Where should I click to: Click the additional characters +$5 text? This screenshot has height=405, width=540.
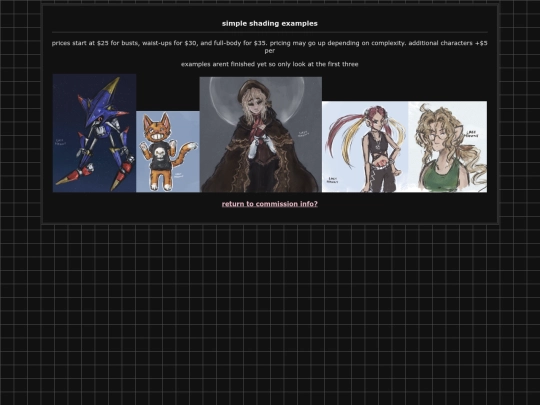click(x=448, y=43)
